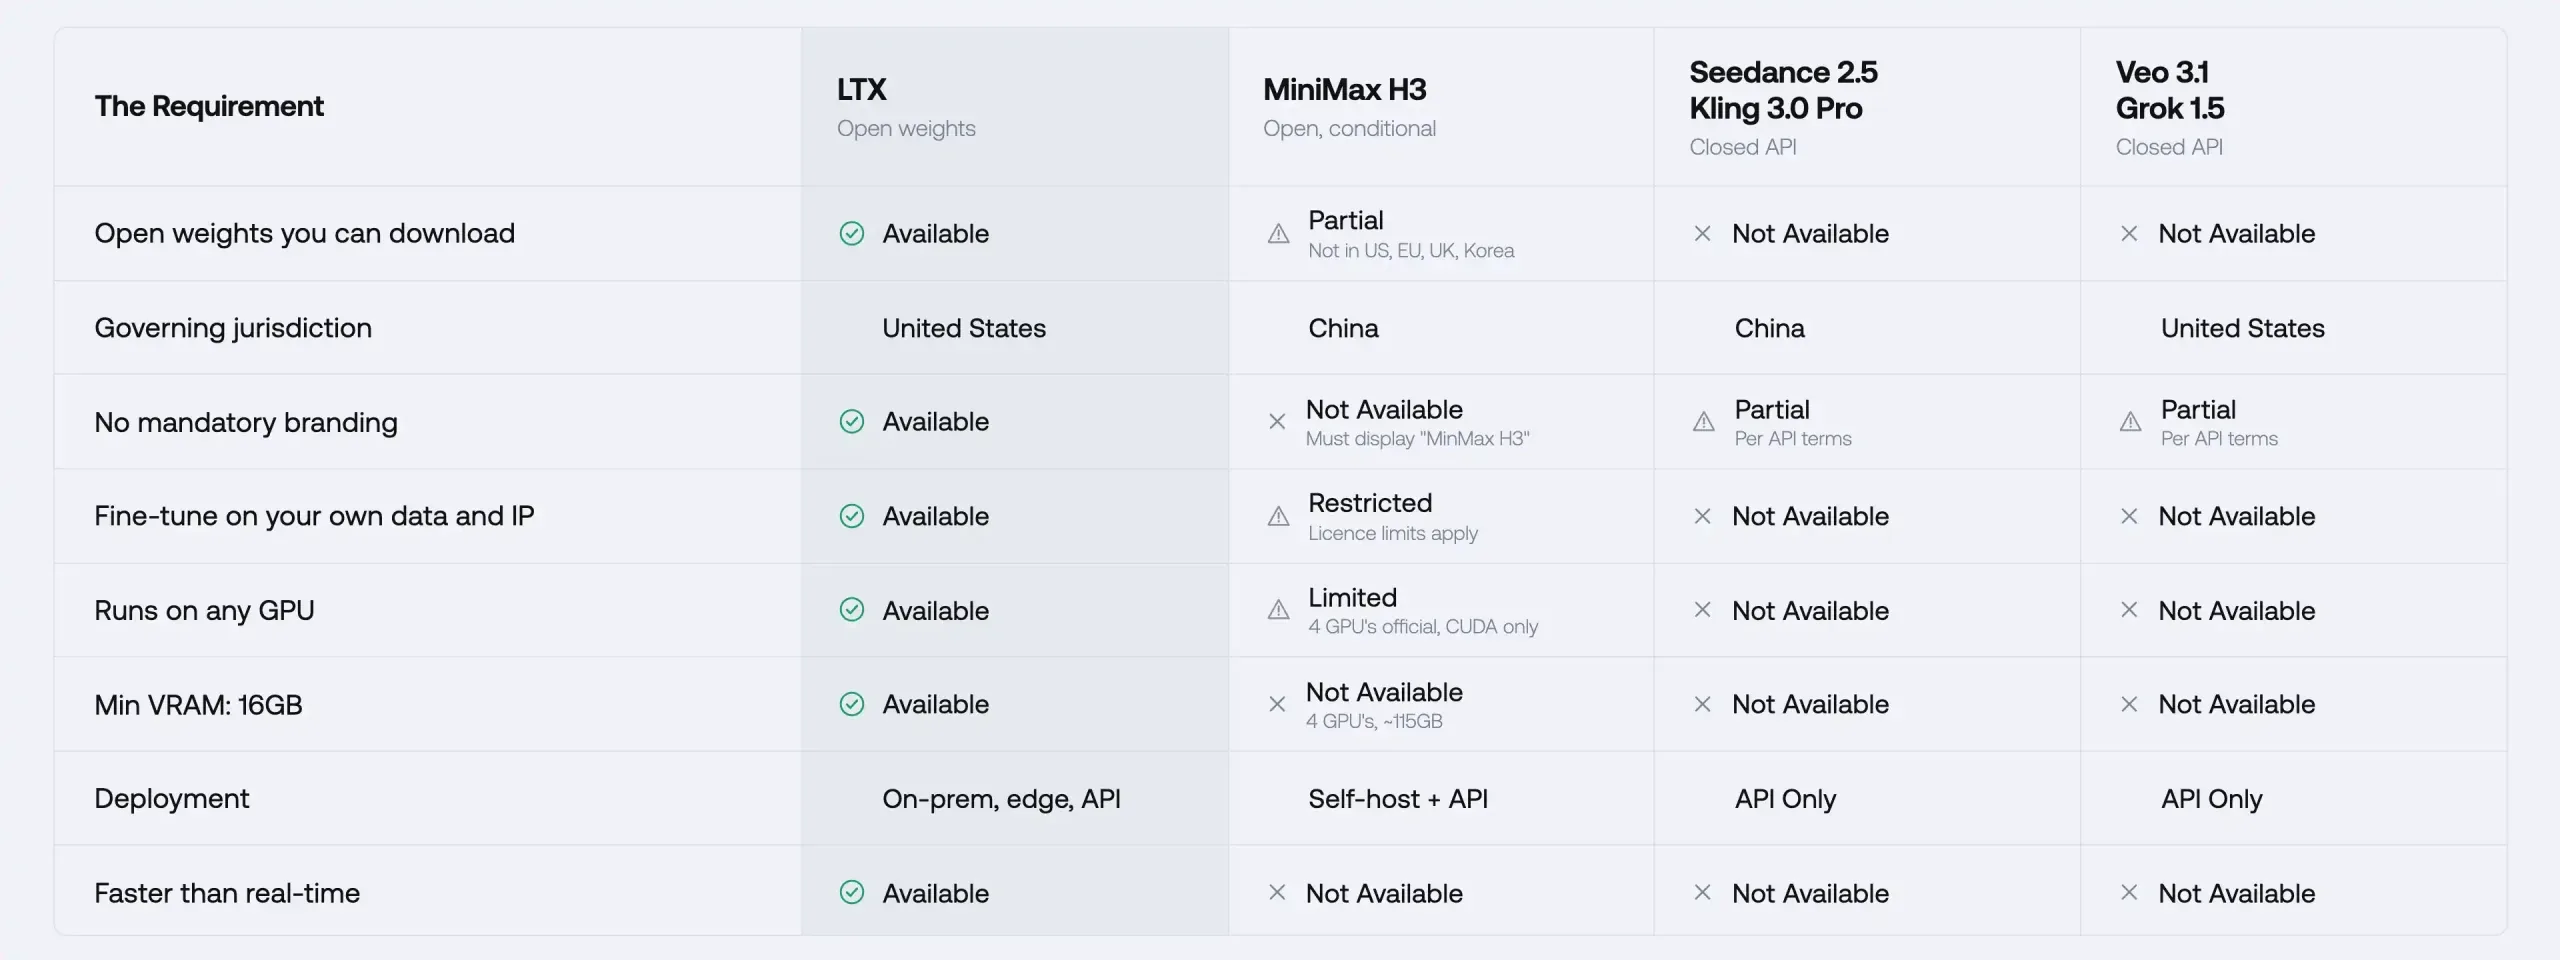Click the X icon next to 4 GPU's ~115GB
Image resolution: width=2560 pixels, height=960 pixels.
(x=1277, y=705)
